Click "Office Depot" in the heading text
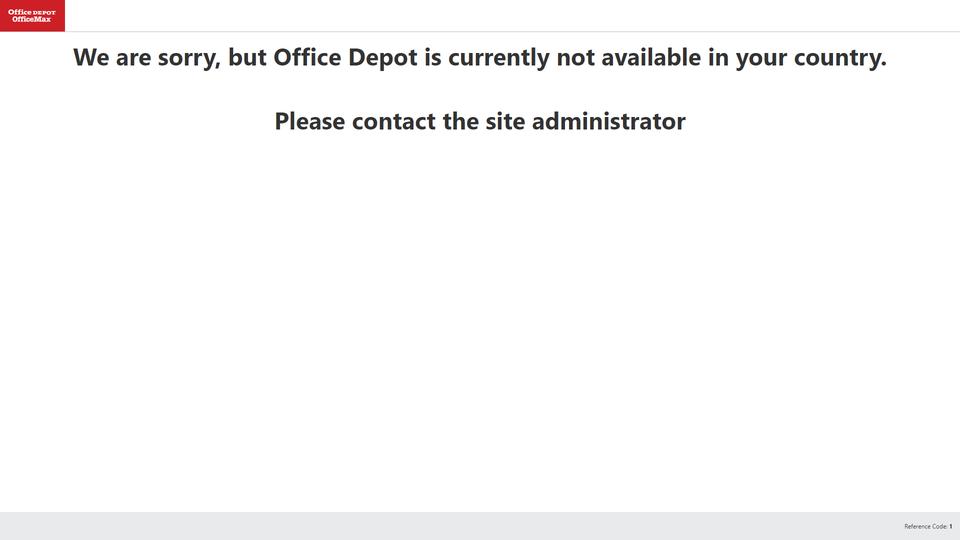 click(345, 58)
